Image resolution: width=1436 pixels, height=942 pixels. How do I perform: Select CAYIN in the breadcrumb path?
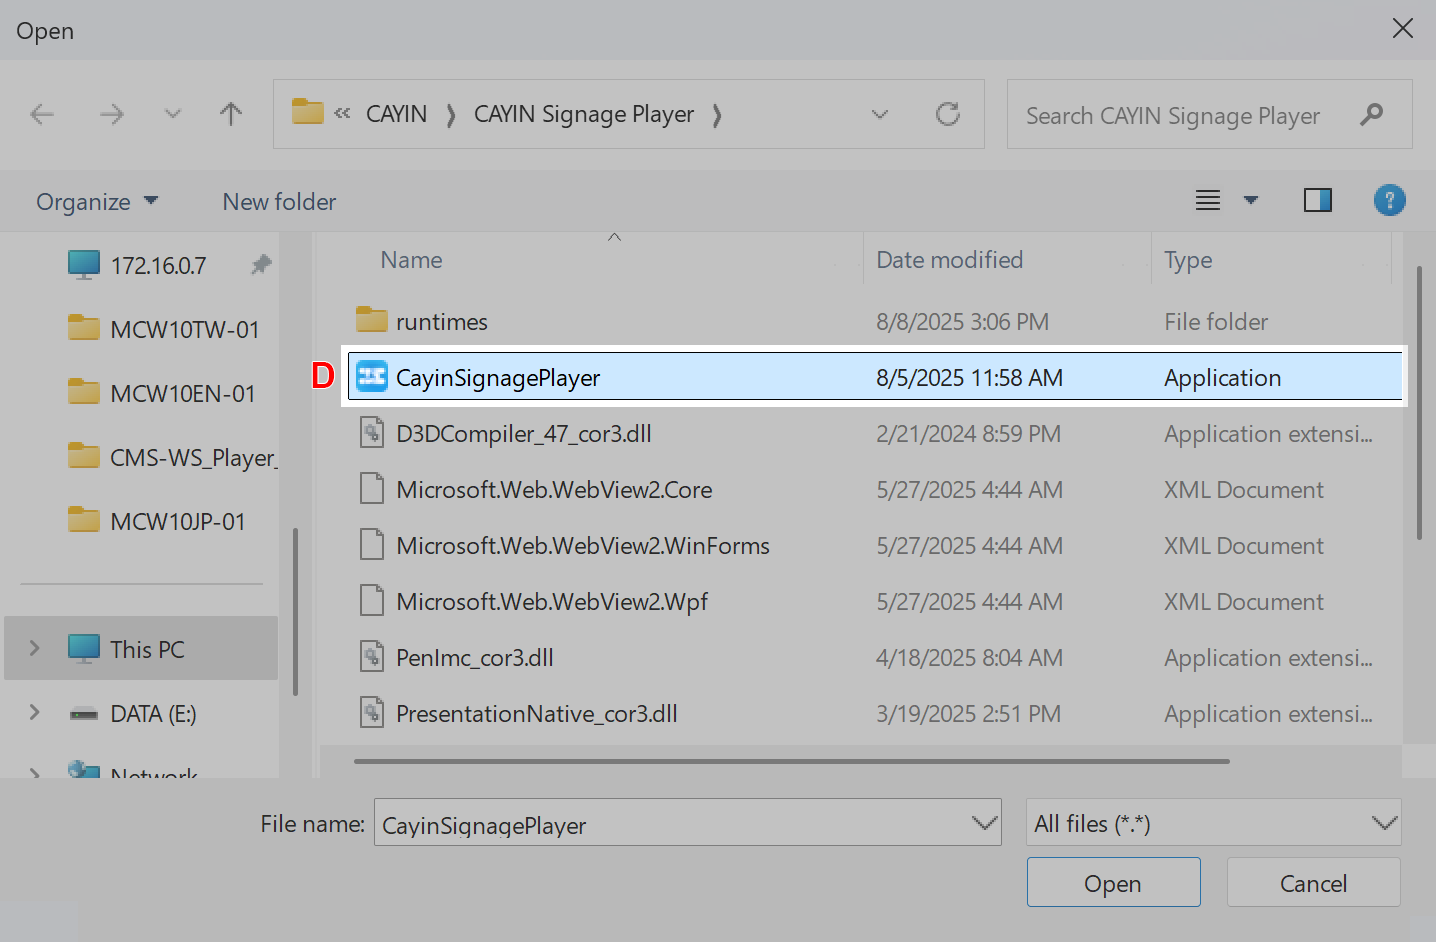(x=396, y=114)
